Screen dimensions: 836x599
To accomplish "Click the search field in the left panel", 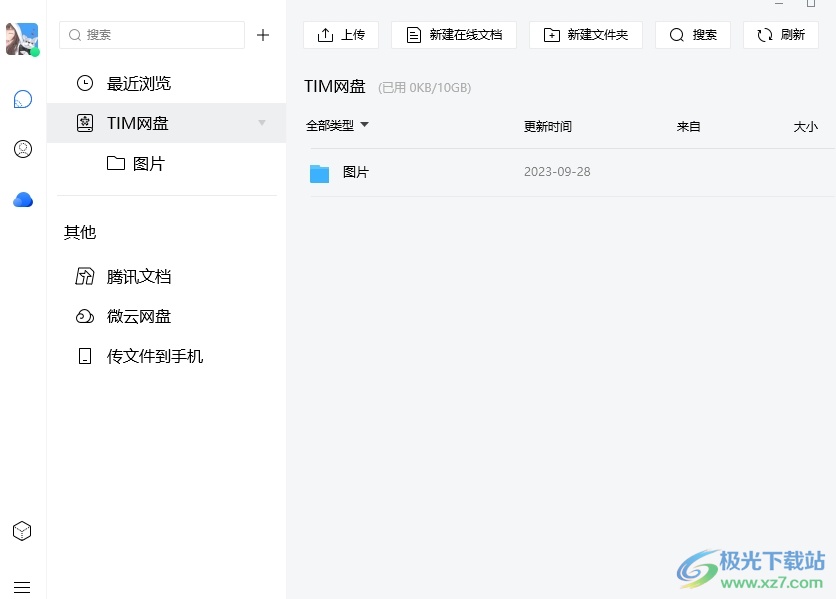I will tap(152, 35).
